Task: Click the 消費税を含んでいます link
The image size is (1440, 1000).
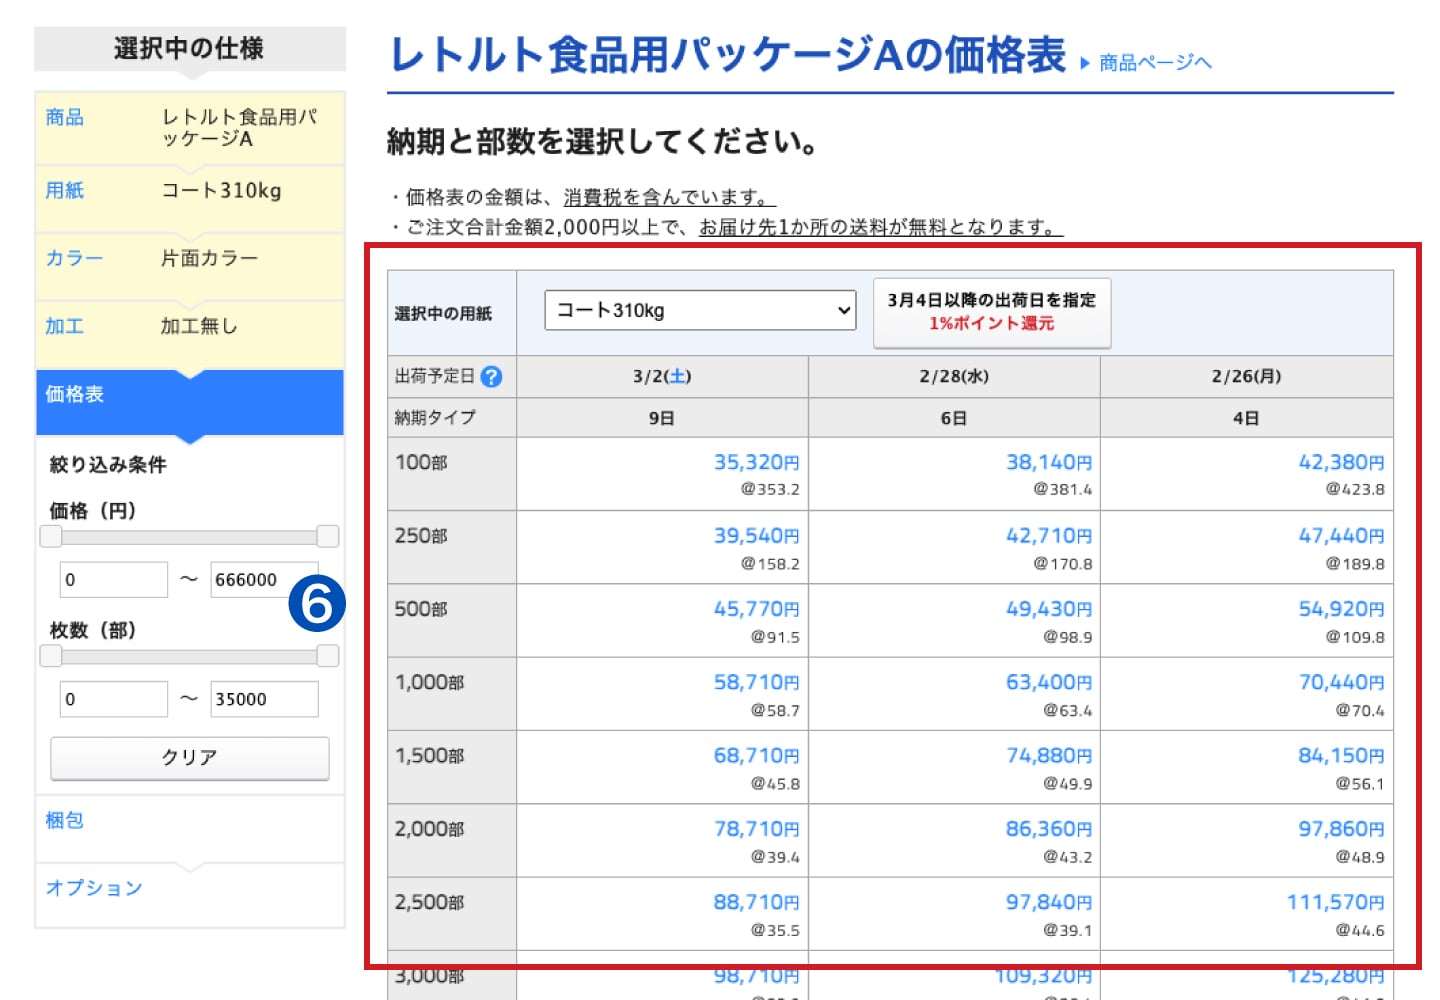Action: pyautogui.click(x=669, y=198)
